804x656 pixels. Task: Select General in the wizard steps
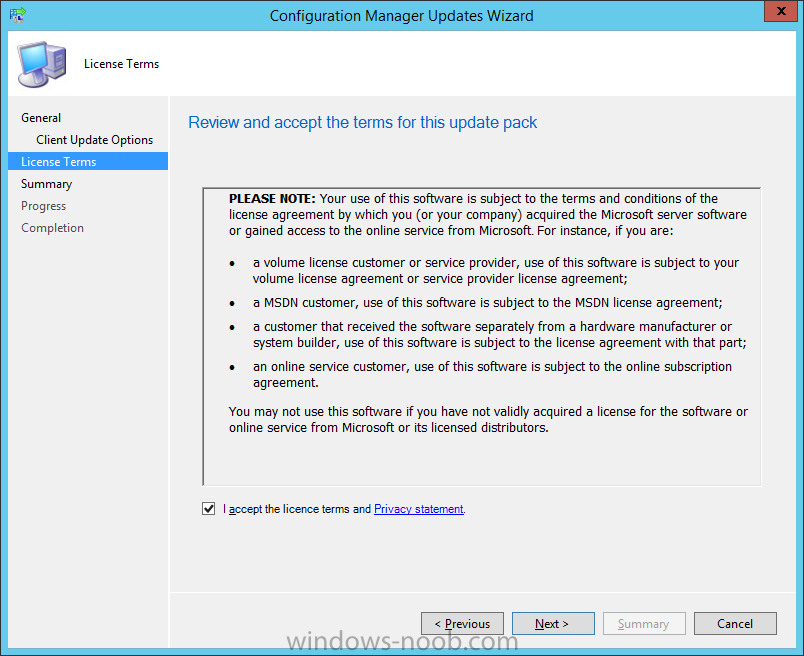coord(41,118)
